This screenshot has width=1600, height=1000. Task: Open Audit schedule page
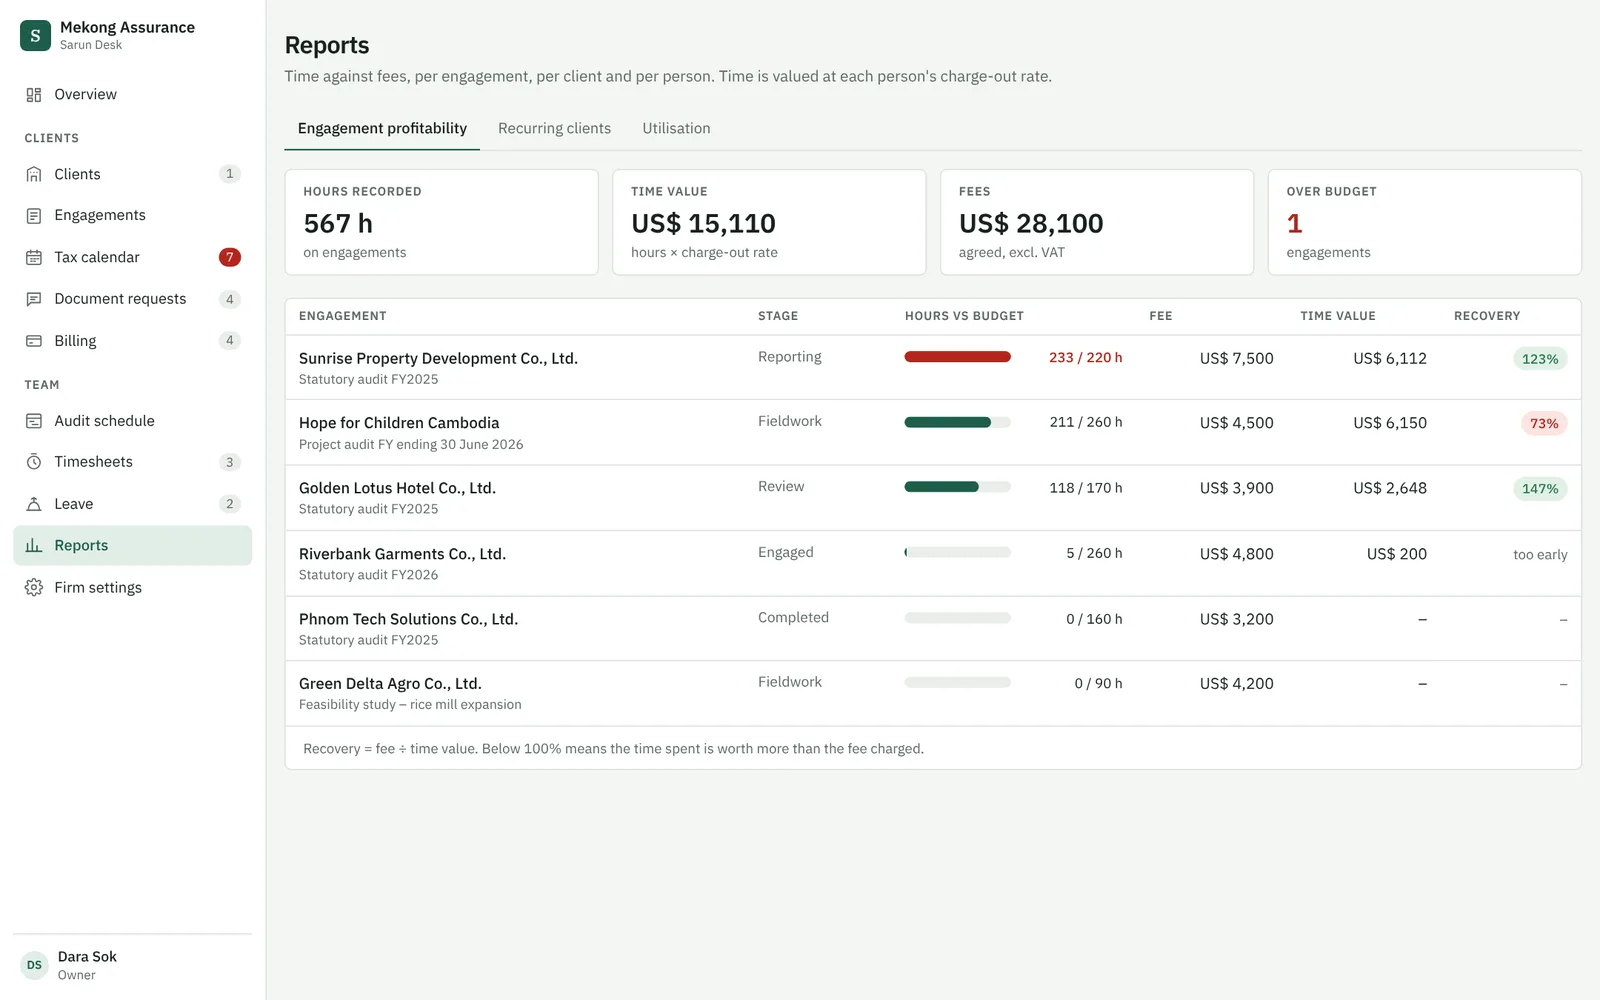[x=133, y=421]
